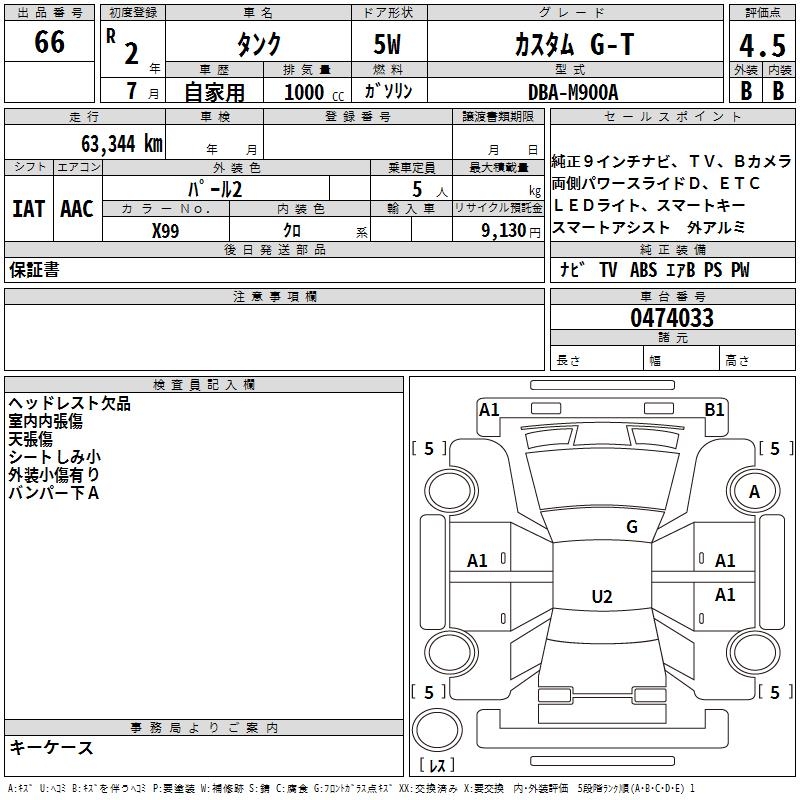Click the model code DBA-M900A
The height and width of the screenshot is (800, 800).
click(x=573, y=92)
